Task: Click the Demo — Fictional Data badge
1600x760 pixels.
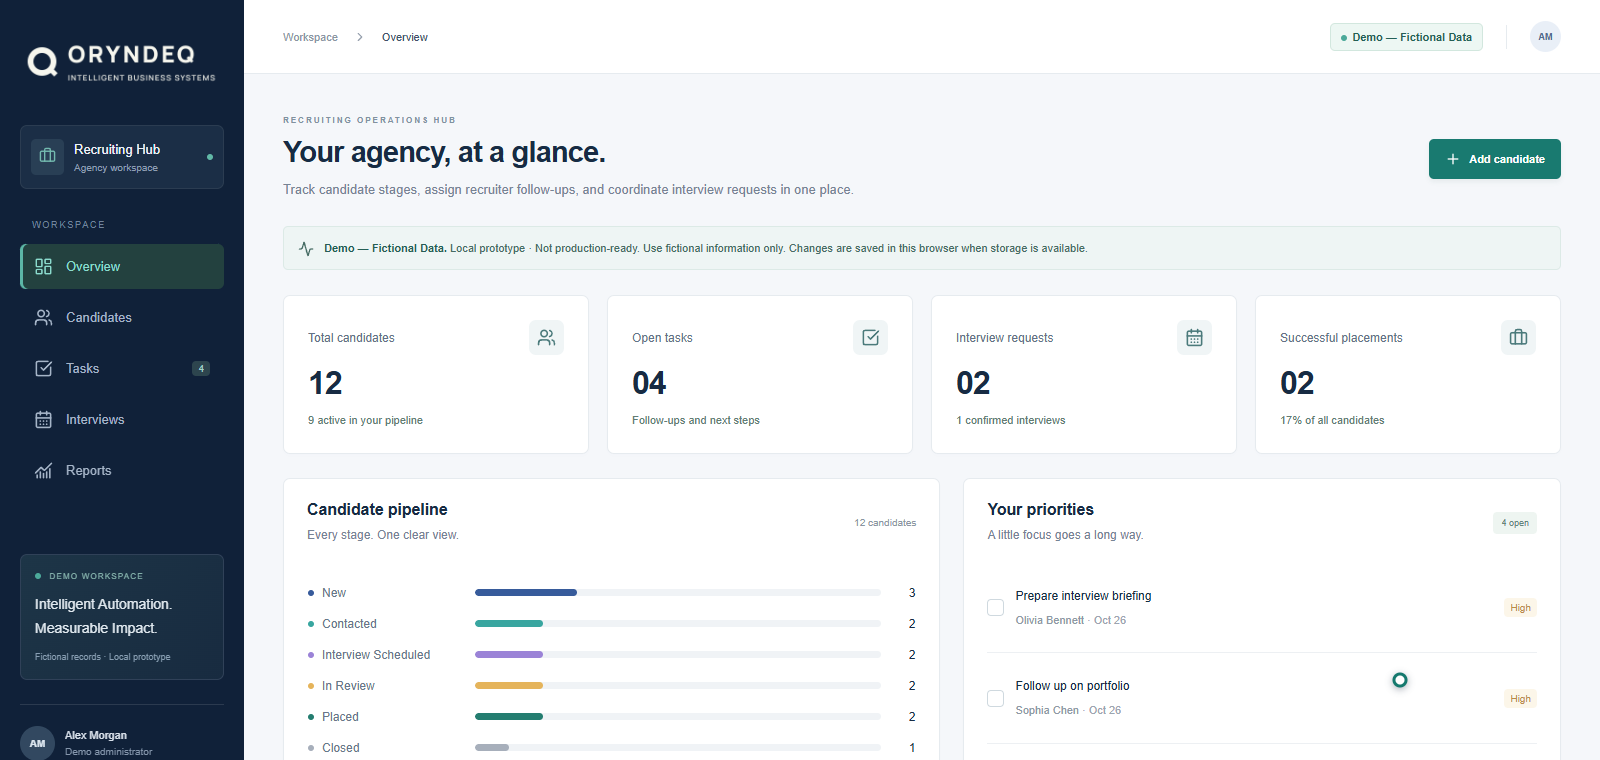Action: pyautogui.click(x=1406, y=37)
